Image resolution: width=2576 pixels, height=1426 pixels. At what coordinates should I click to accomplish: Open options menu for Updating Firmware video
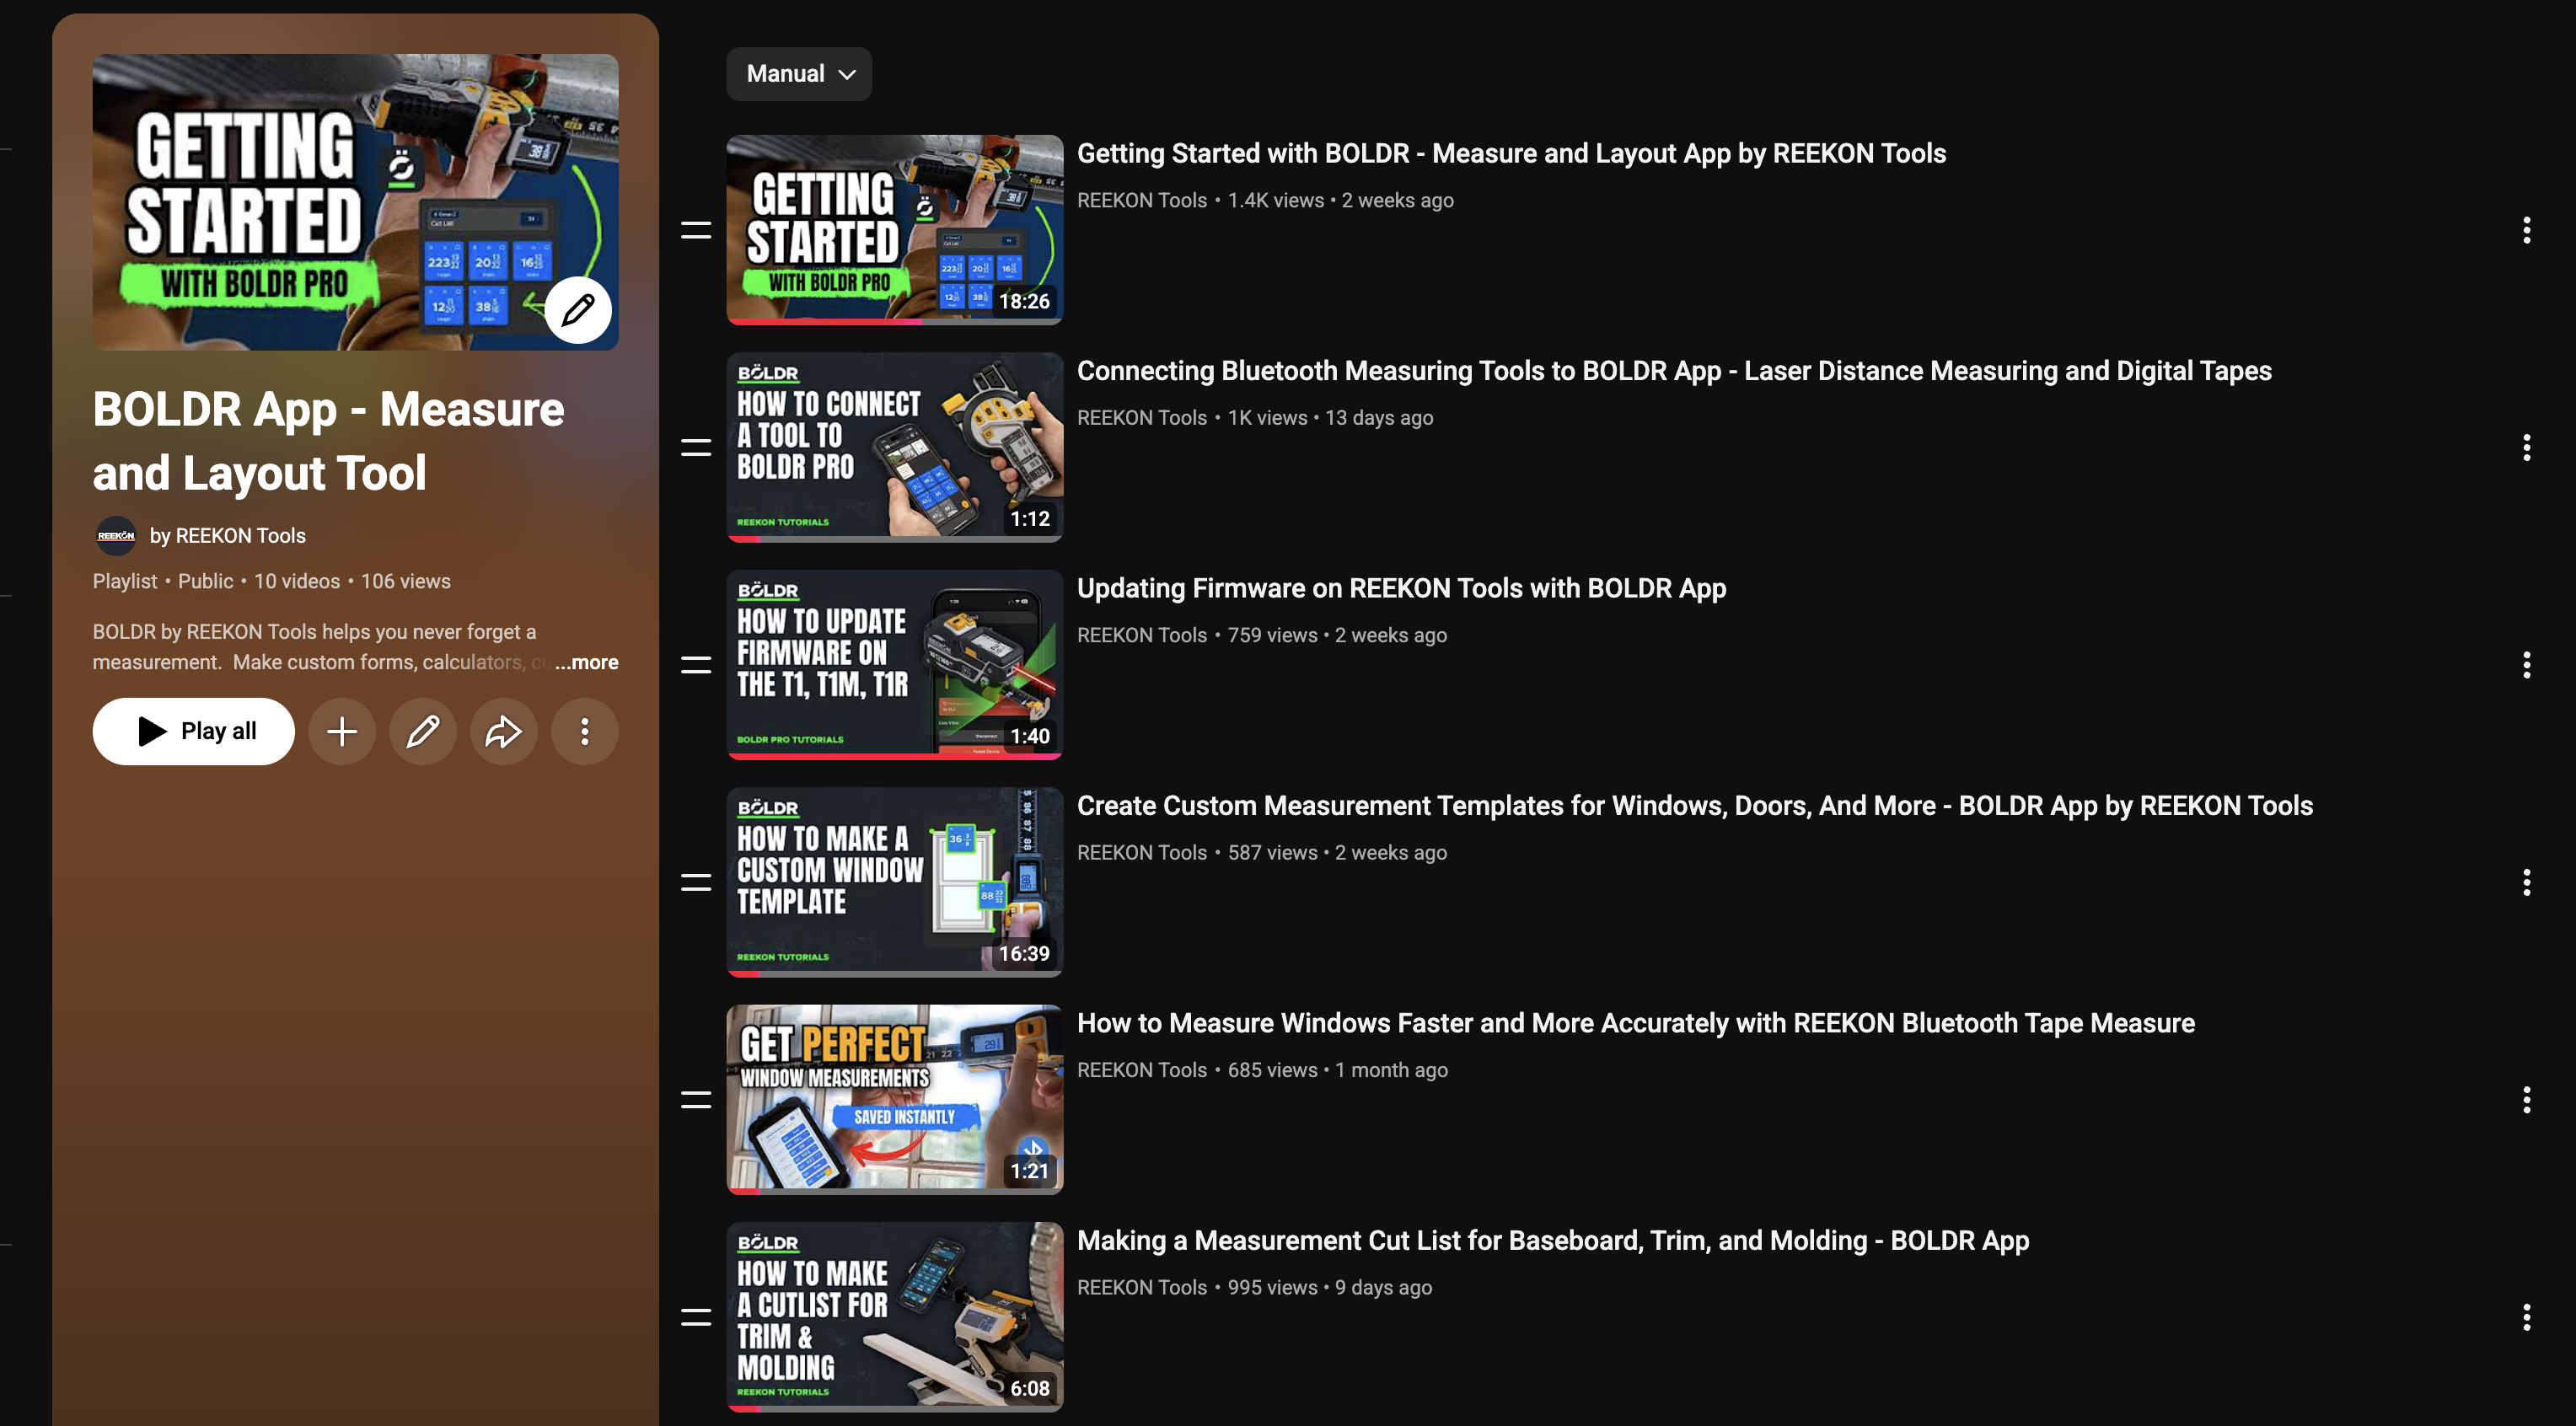click(2527, 665)
